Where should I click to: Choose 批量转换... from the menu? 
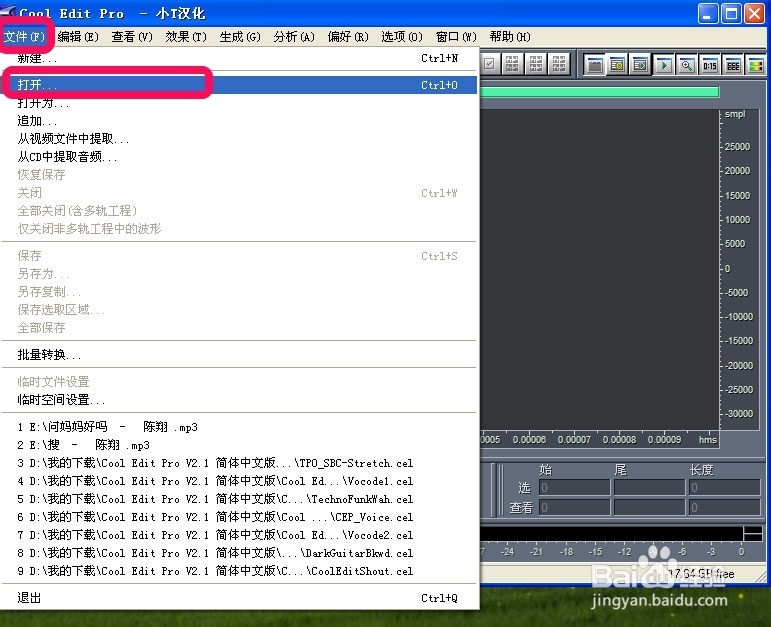(x=239, y=355)
